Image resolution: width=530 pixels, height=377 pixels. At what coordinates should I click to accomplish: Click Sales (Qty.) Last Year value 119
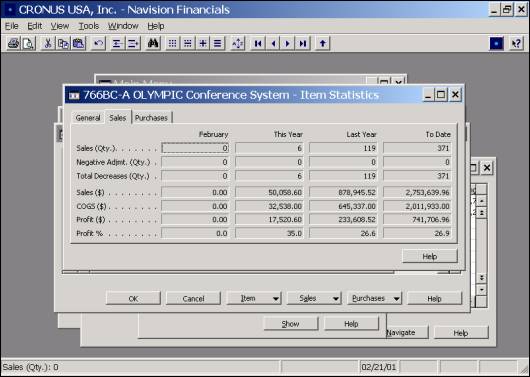click(343, 148)
